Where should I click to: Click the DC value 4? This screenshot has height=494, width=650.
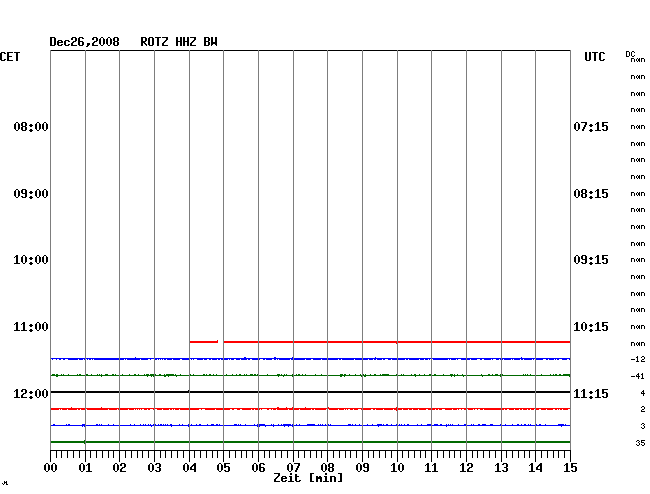coord(643,393)
